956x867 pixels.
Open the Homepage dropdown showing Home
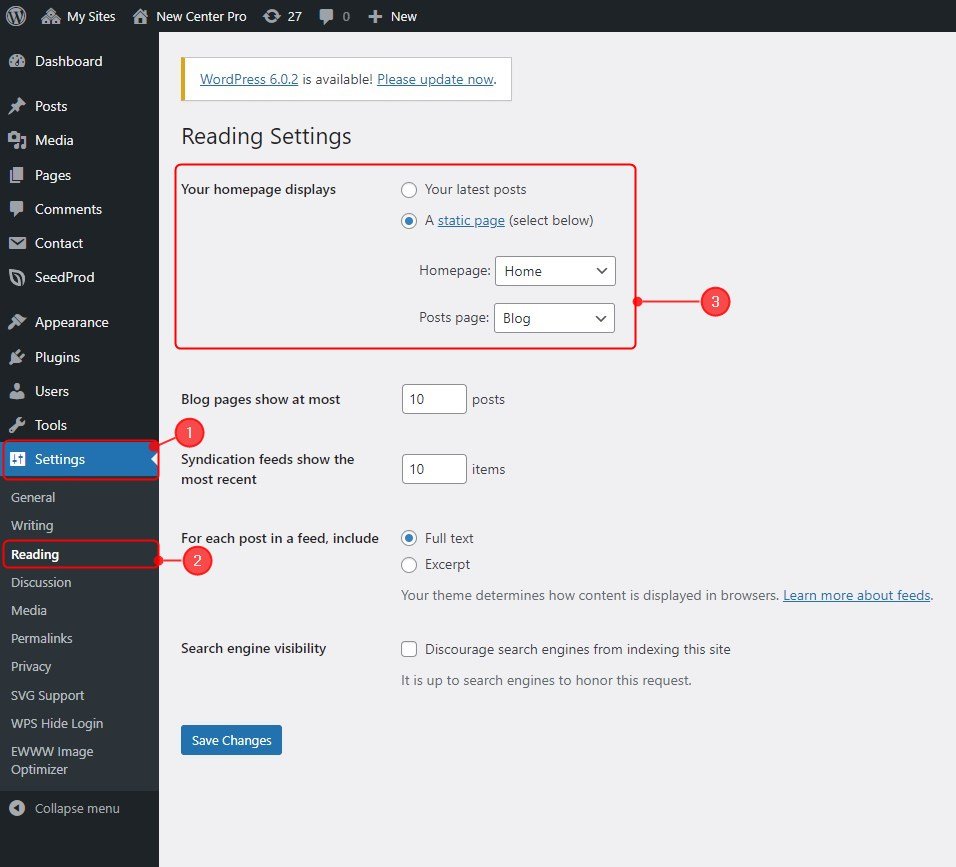click(555, 271)
